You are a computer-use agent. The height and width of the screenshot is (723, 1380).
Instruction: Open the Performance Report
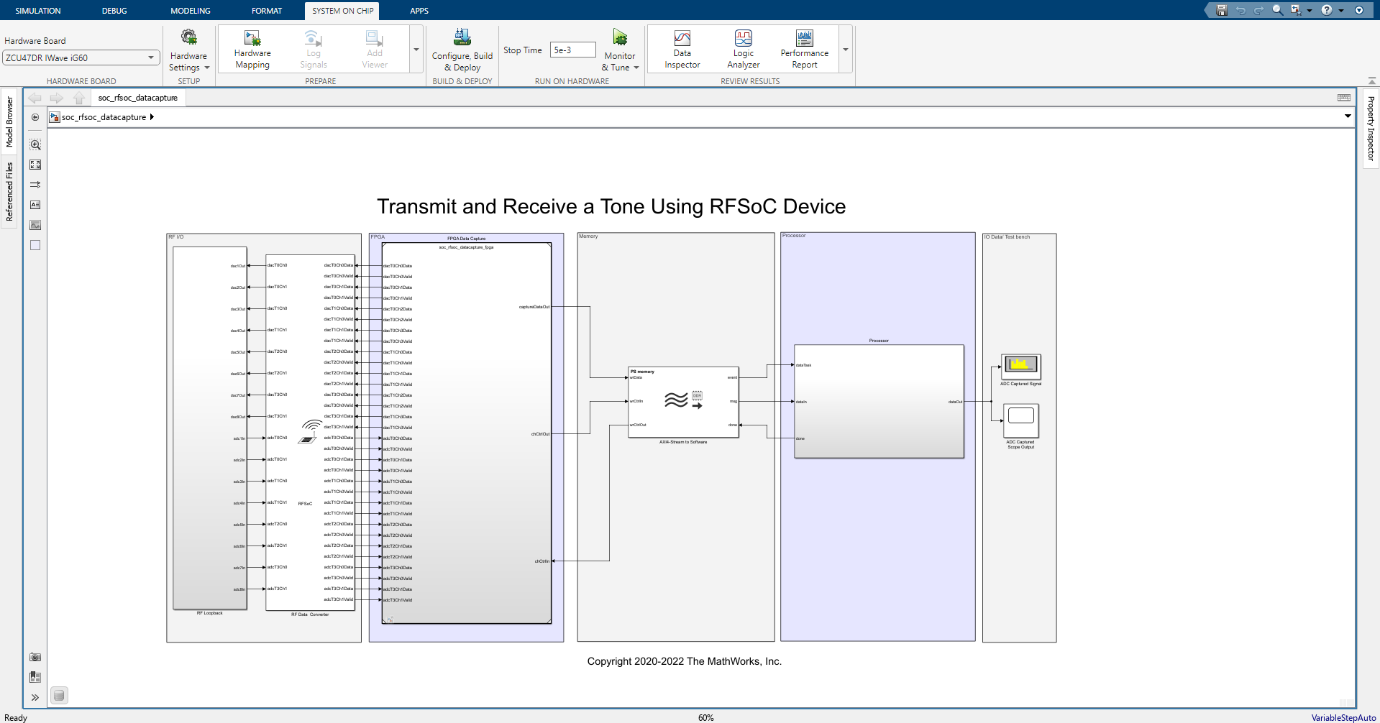coord(805,49)
